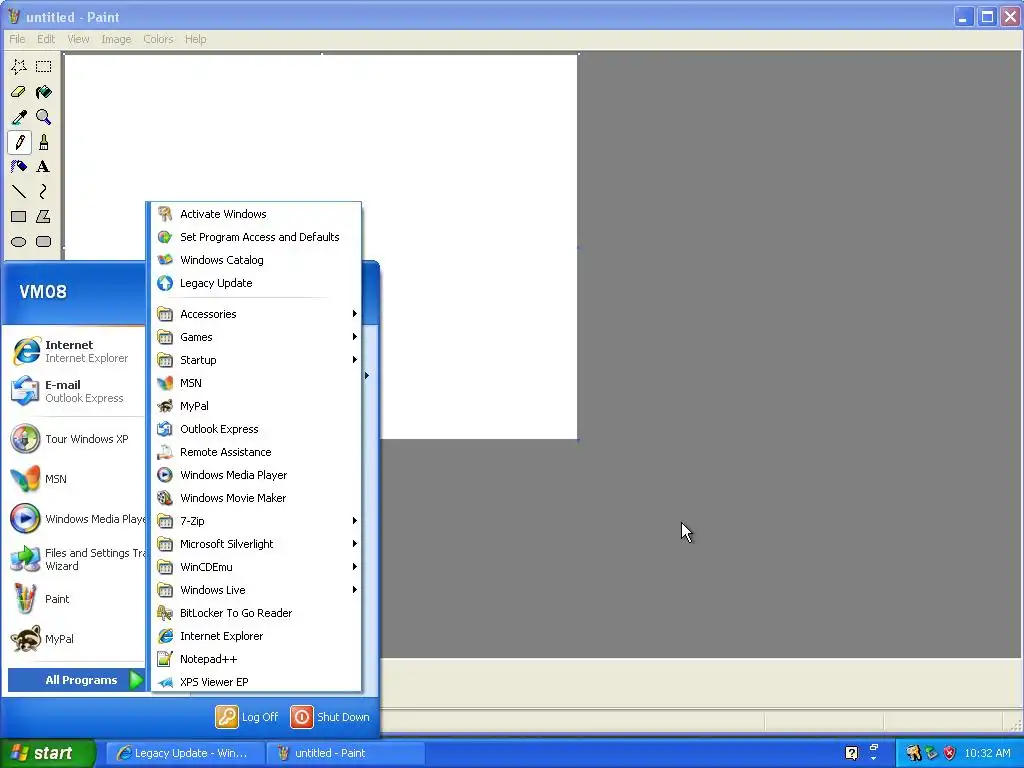Expand the Accessories submenu
The height and width of the screenshot is (768, 1024).
[257, 314]
